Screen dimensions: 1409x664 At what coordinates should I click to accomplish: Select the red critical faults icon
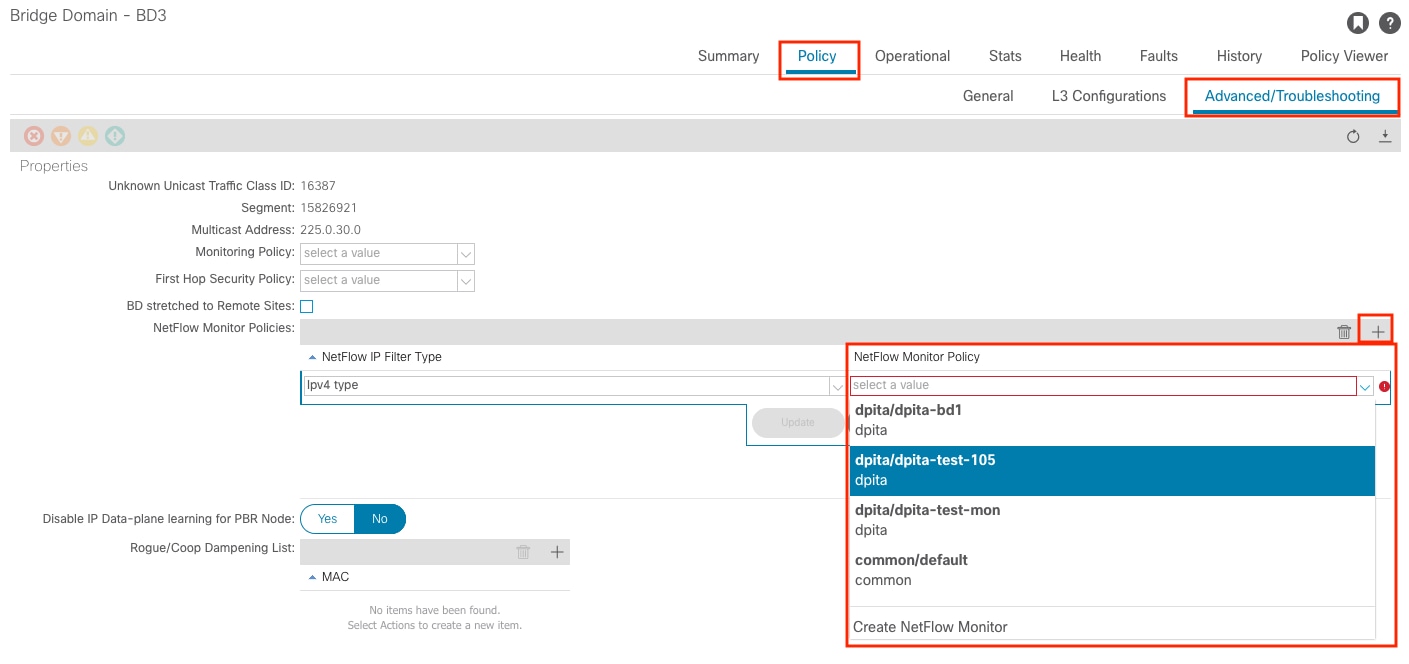(34, 136)
